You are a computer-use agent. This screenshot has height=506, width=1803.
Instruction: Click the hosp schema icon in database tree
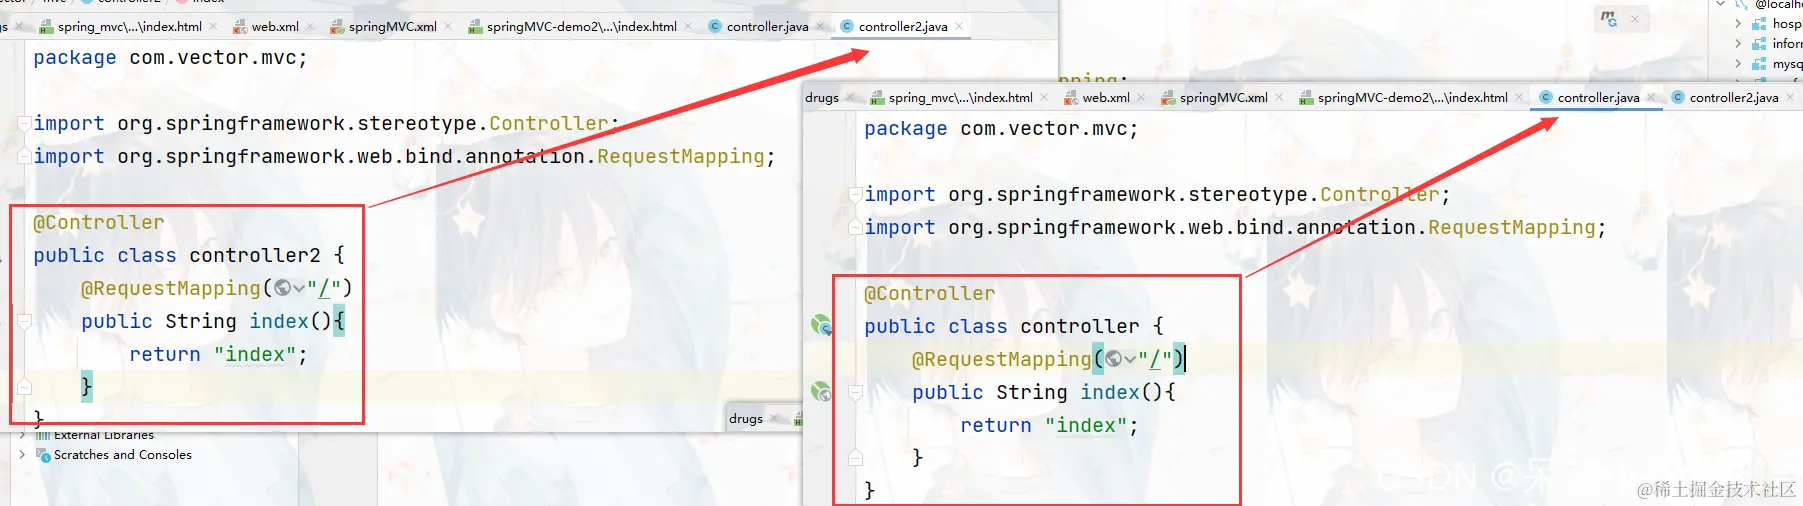[1760, 24]
